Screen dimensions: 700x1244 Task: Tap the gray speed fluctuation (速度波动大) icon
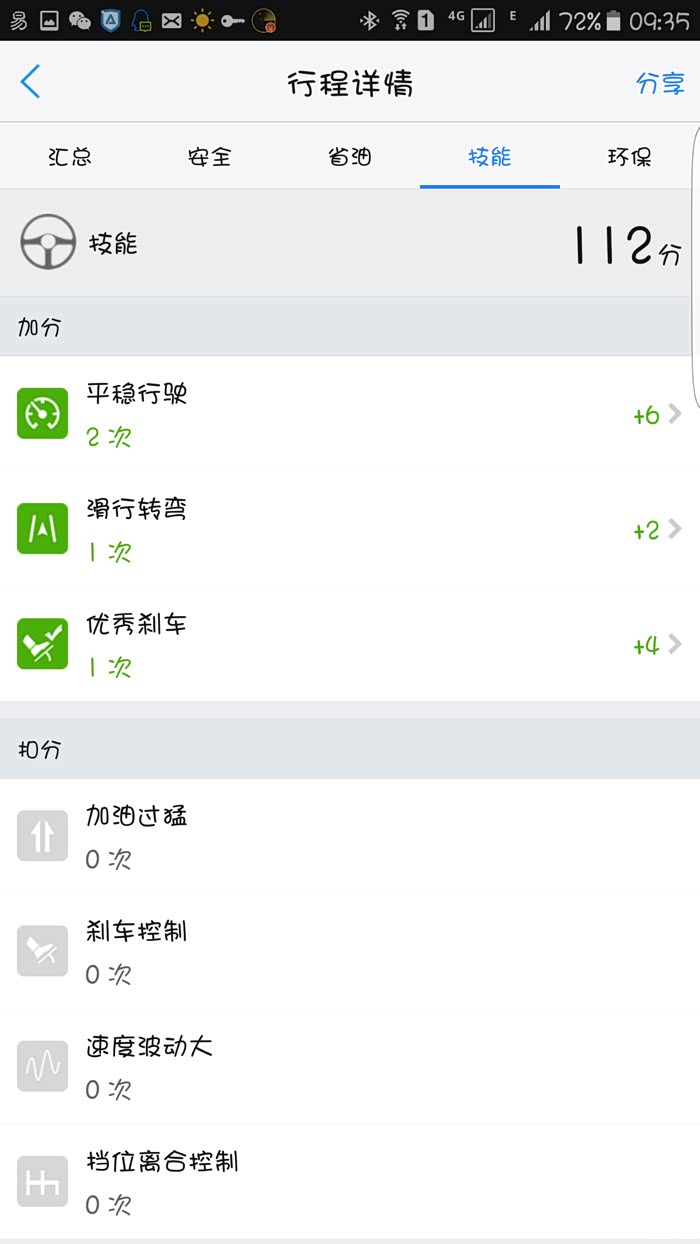click(x=42, y=1065)
